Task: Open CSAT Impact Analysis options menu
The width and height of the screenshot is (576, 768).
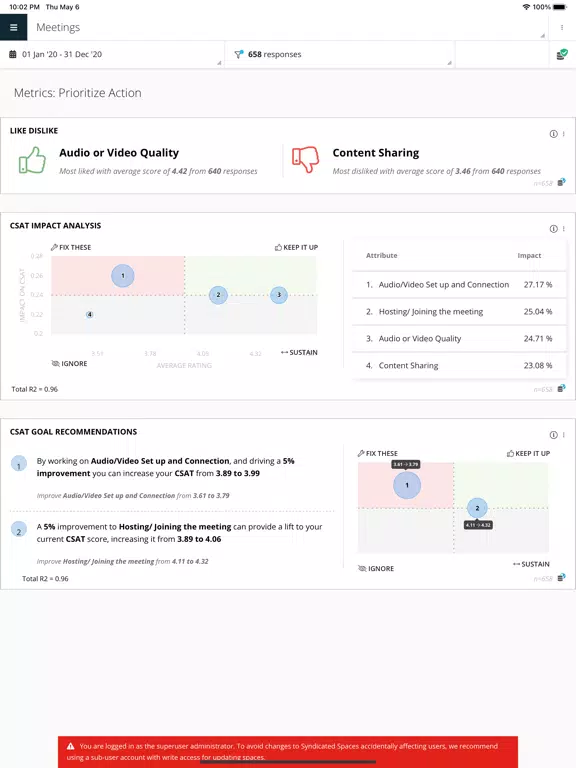Action: tap(564, 229)
